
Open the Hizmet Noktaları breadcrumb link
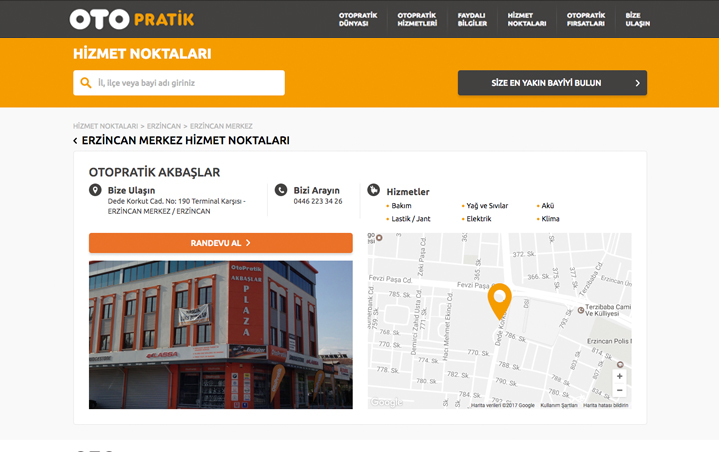click(x=105, y=126)
